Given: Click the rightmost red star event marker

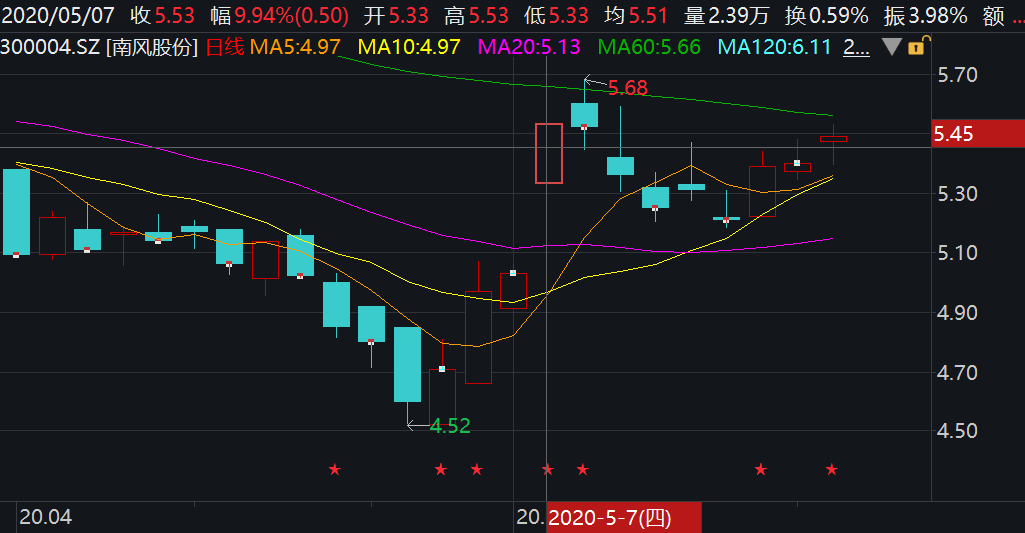Looking at the screenshot, I should [x=832, y=469].
